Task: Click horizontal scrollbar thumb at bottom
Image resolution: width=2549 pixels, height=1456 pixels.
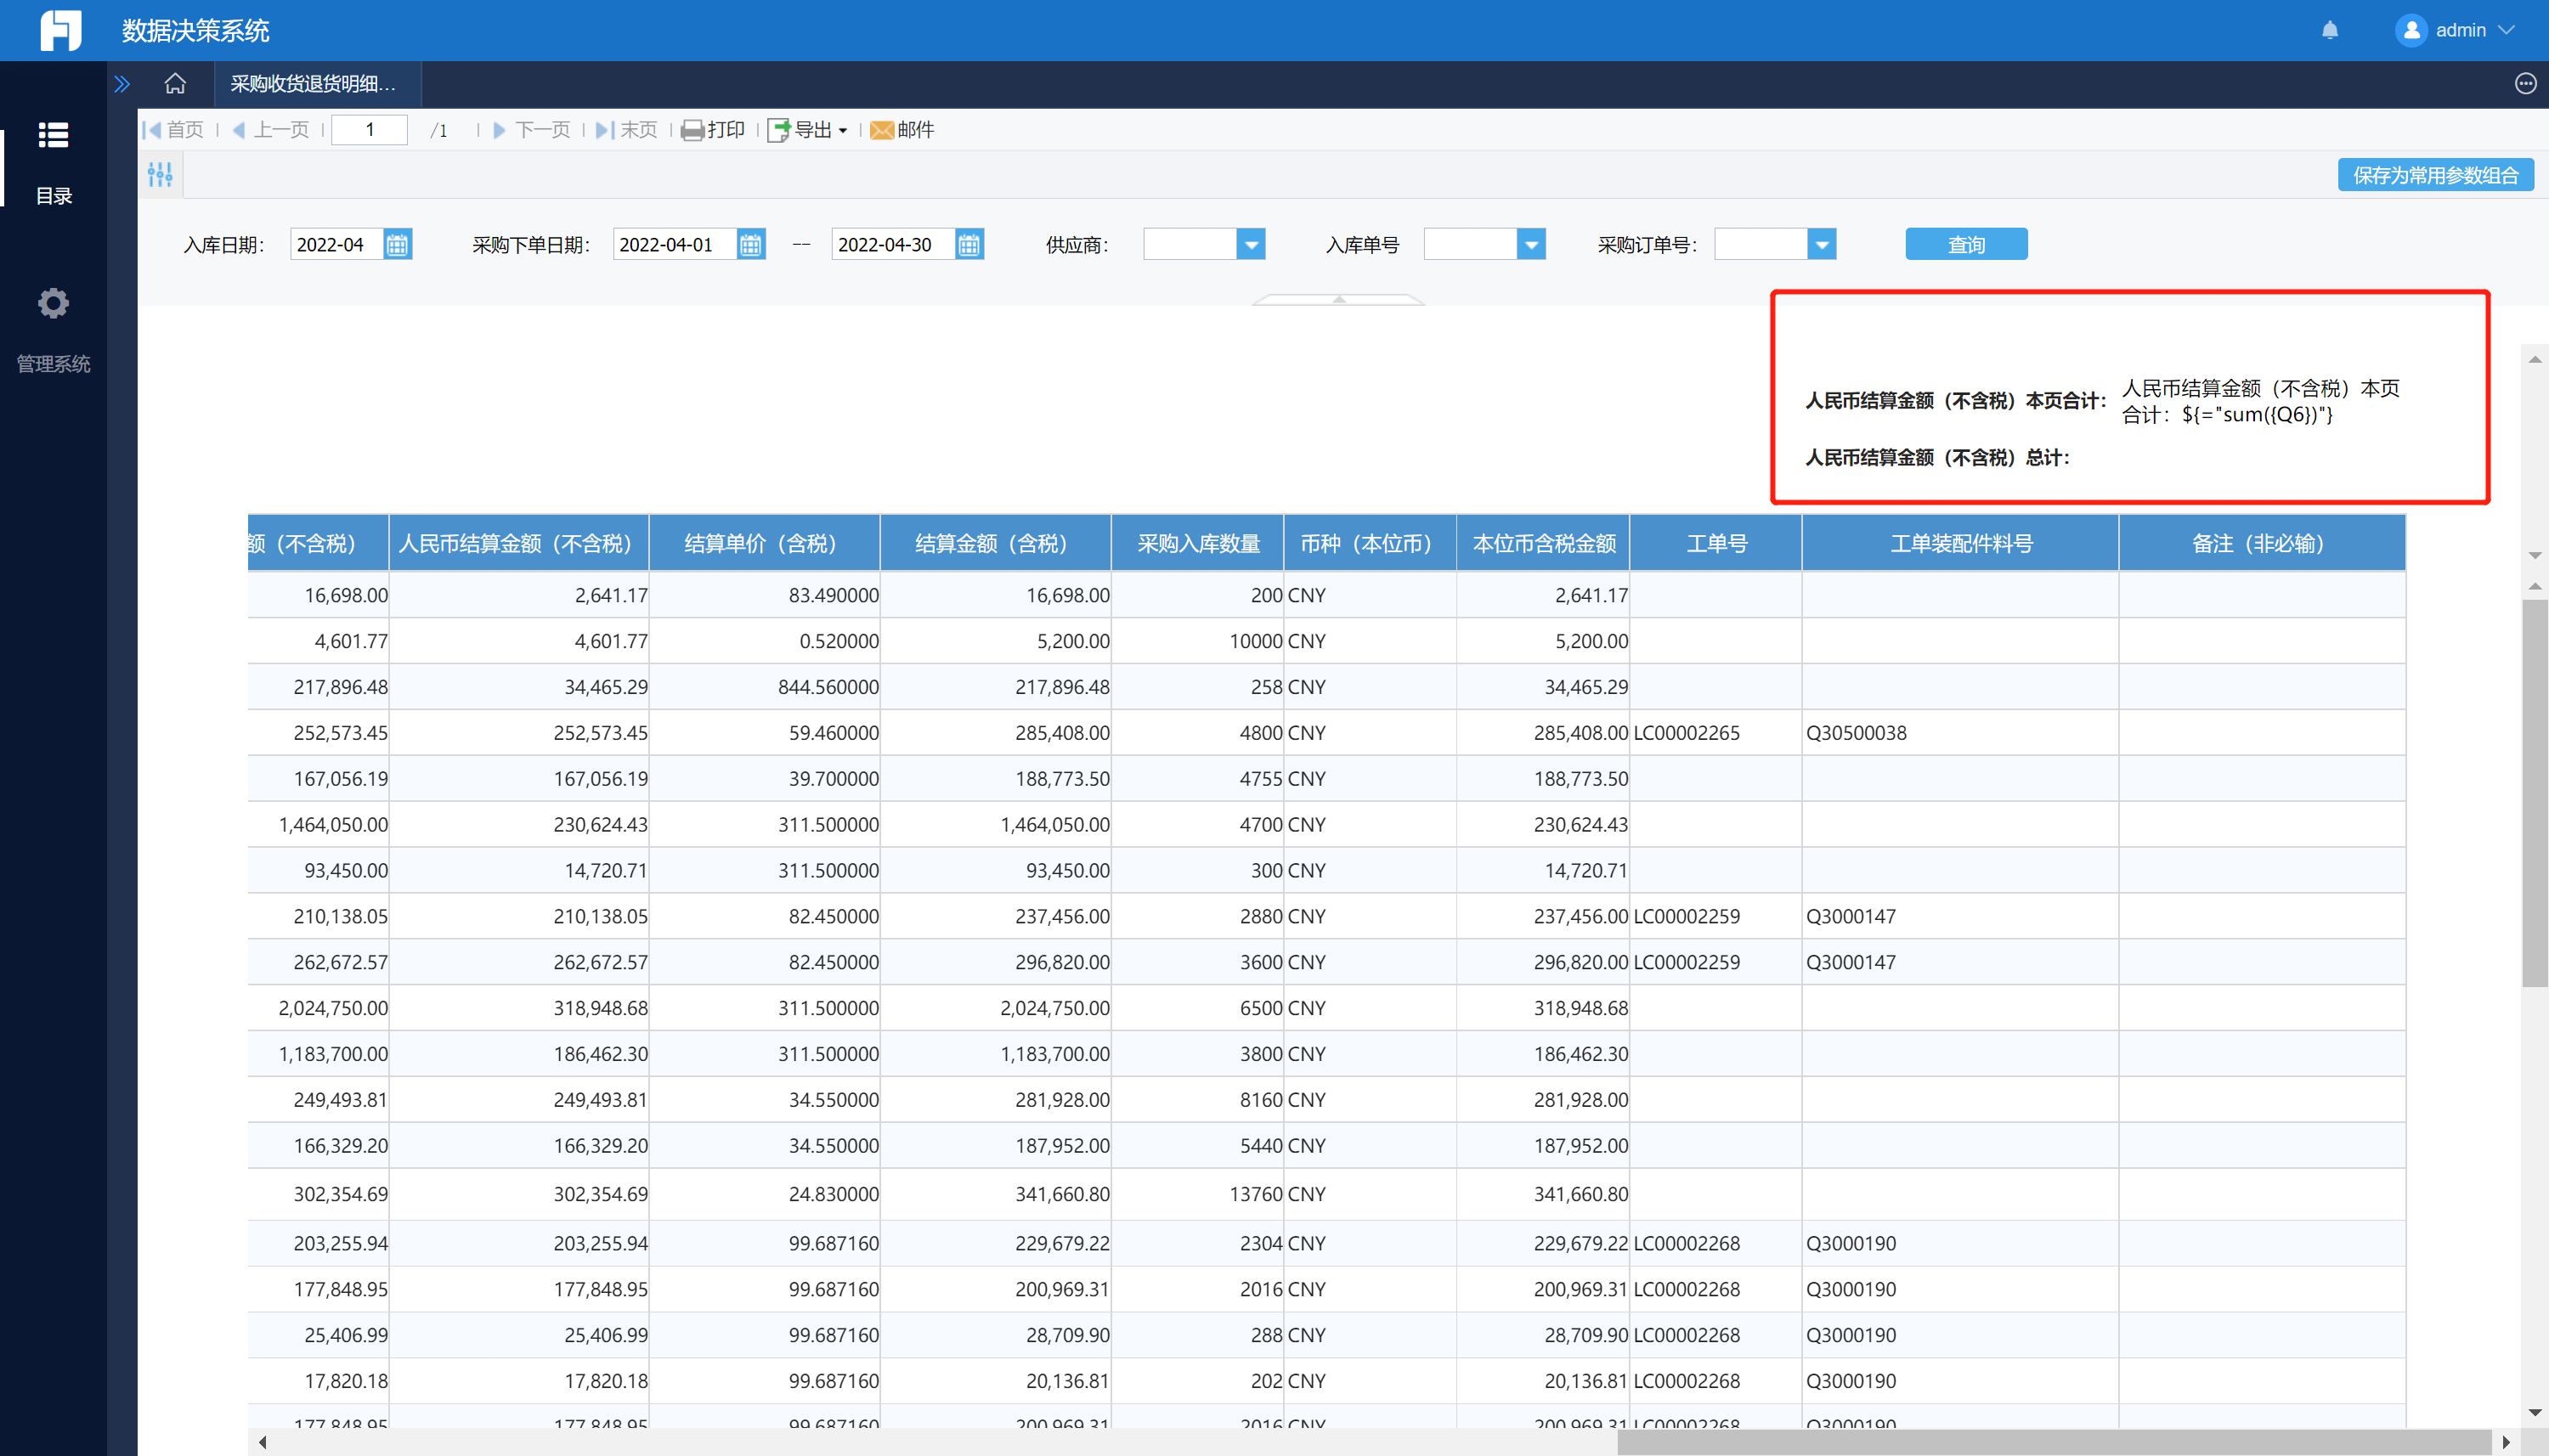Action: [2053, 1442]
